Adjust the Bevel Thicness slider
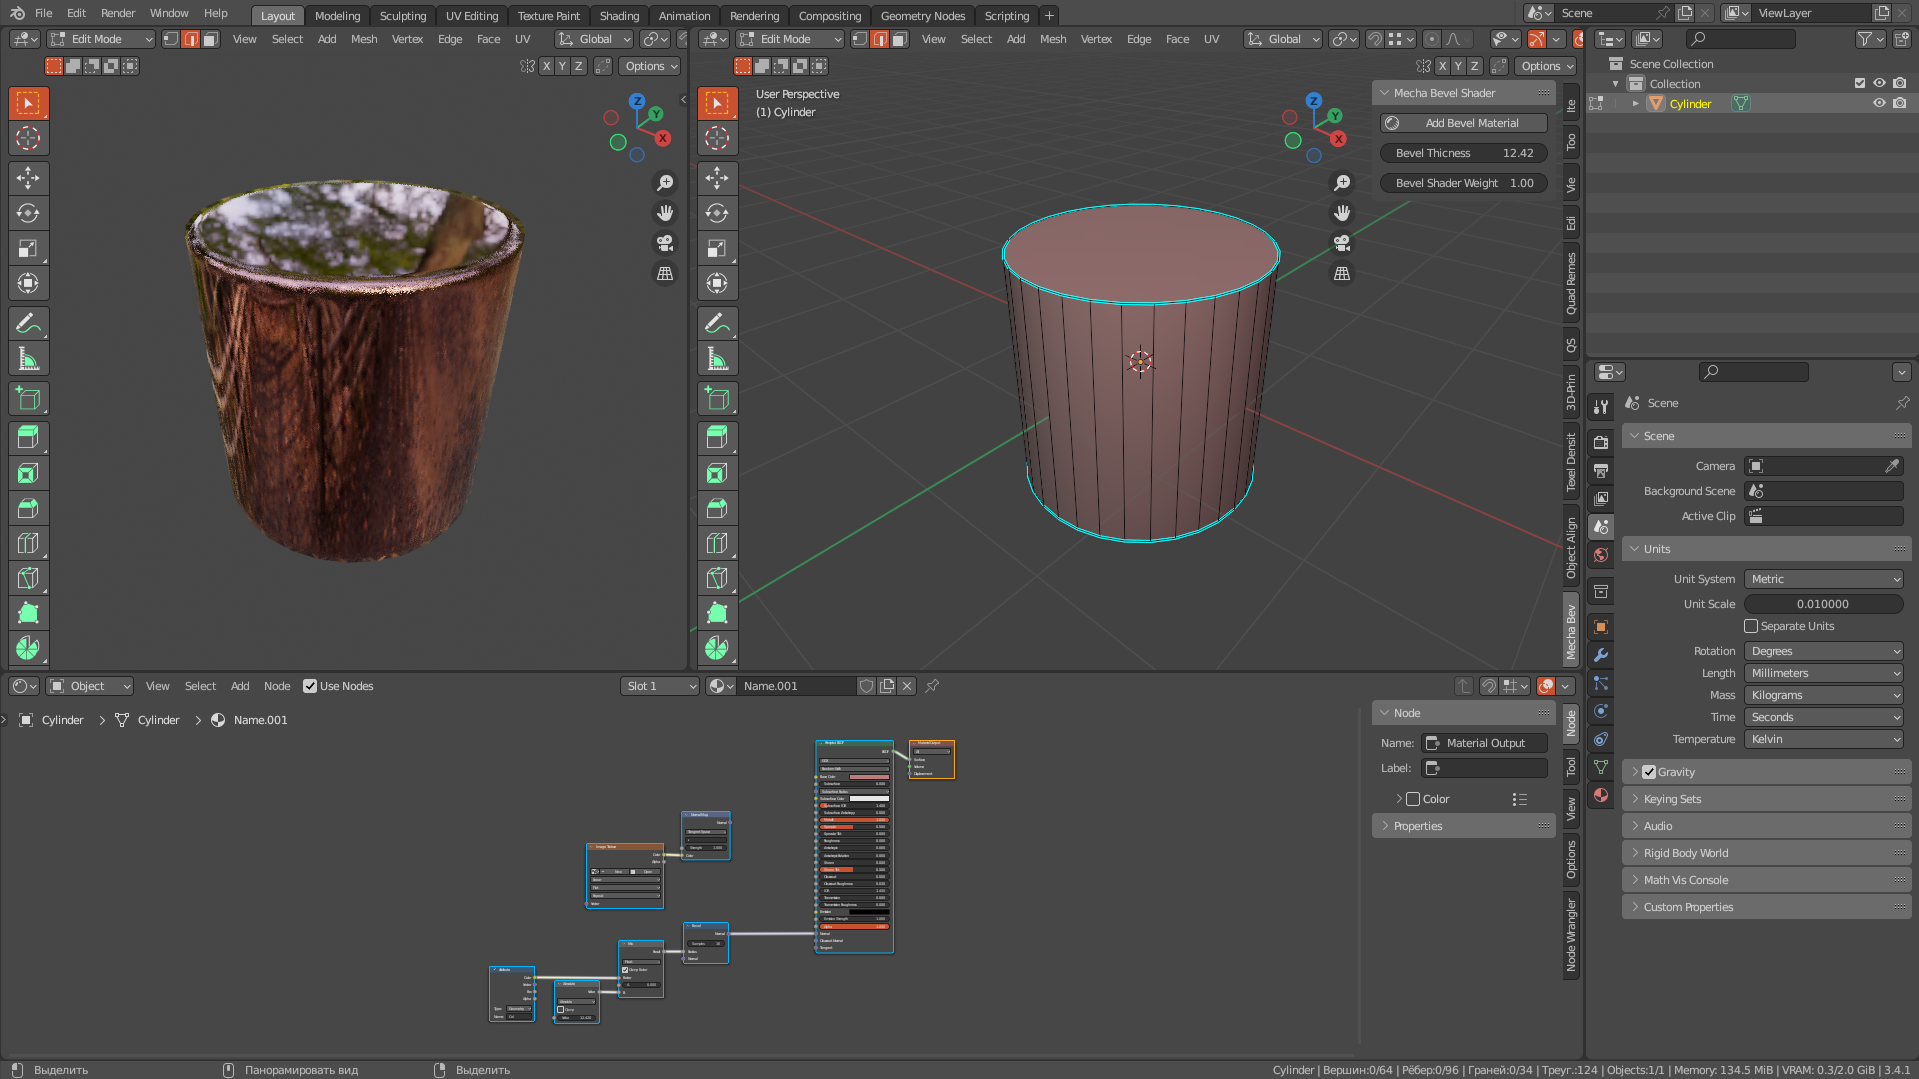Screen dimensions: 1919x1079 tap(1463, 153)
